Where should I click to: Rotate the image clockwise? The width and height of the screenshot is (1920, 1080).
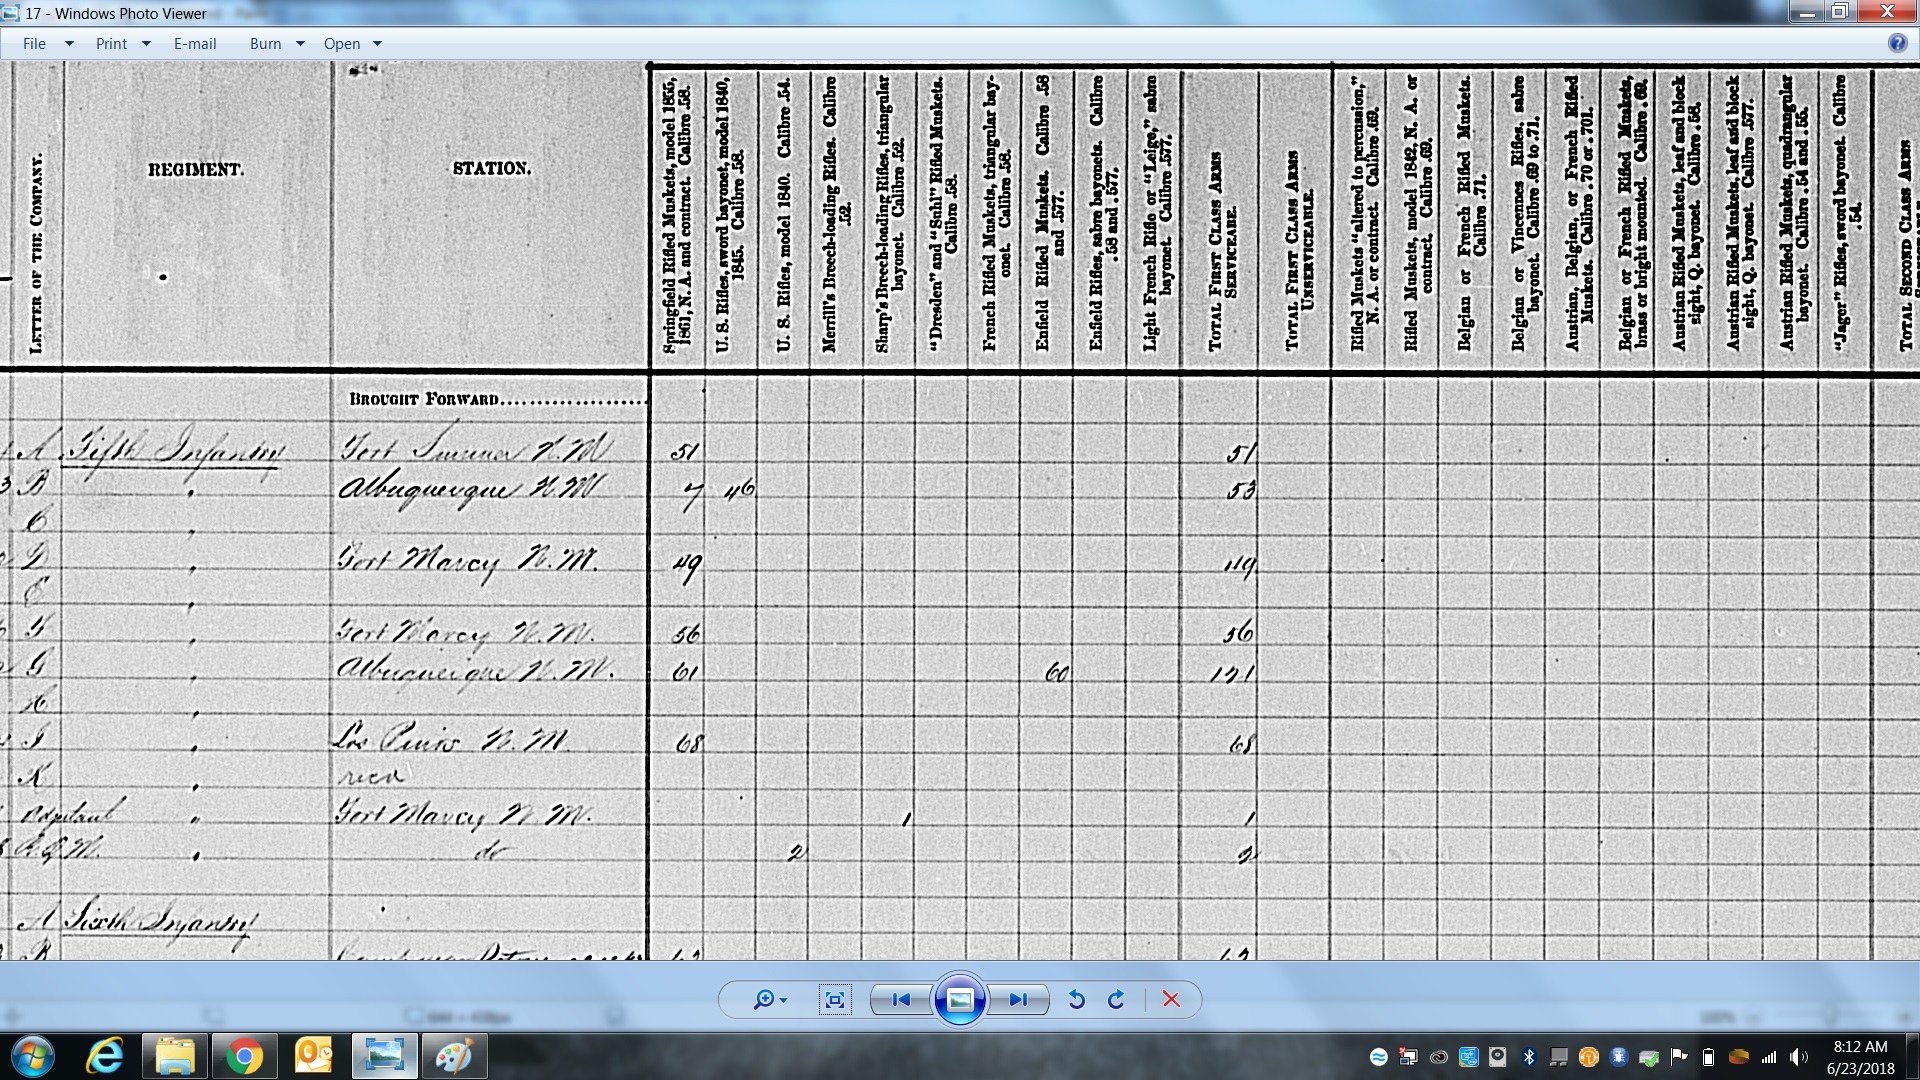(1116, 1000)
